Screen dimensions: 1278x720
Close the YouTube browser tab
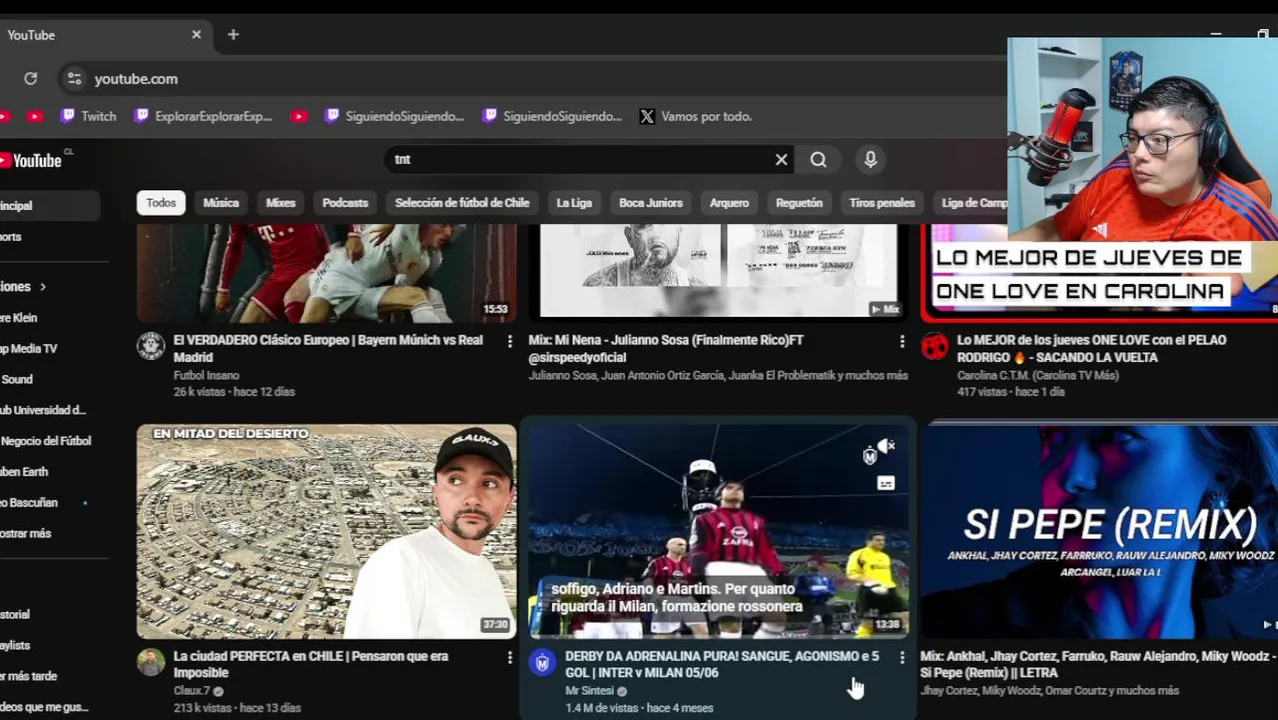[196, 34]
